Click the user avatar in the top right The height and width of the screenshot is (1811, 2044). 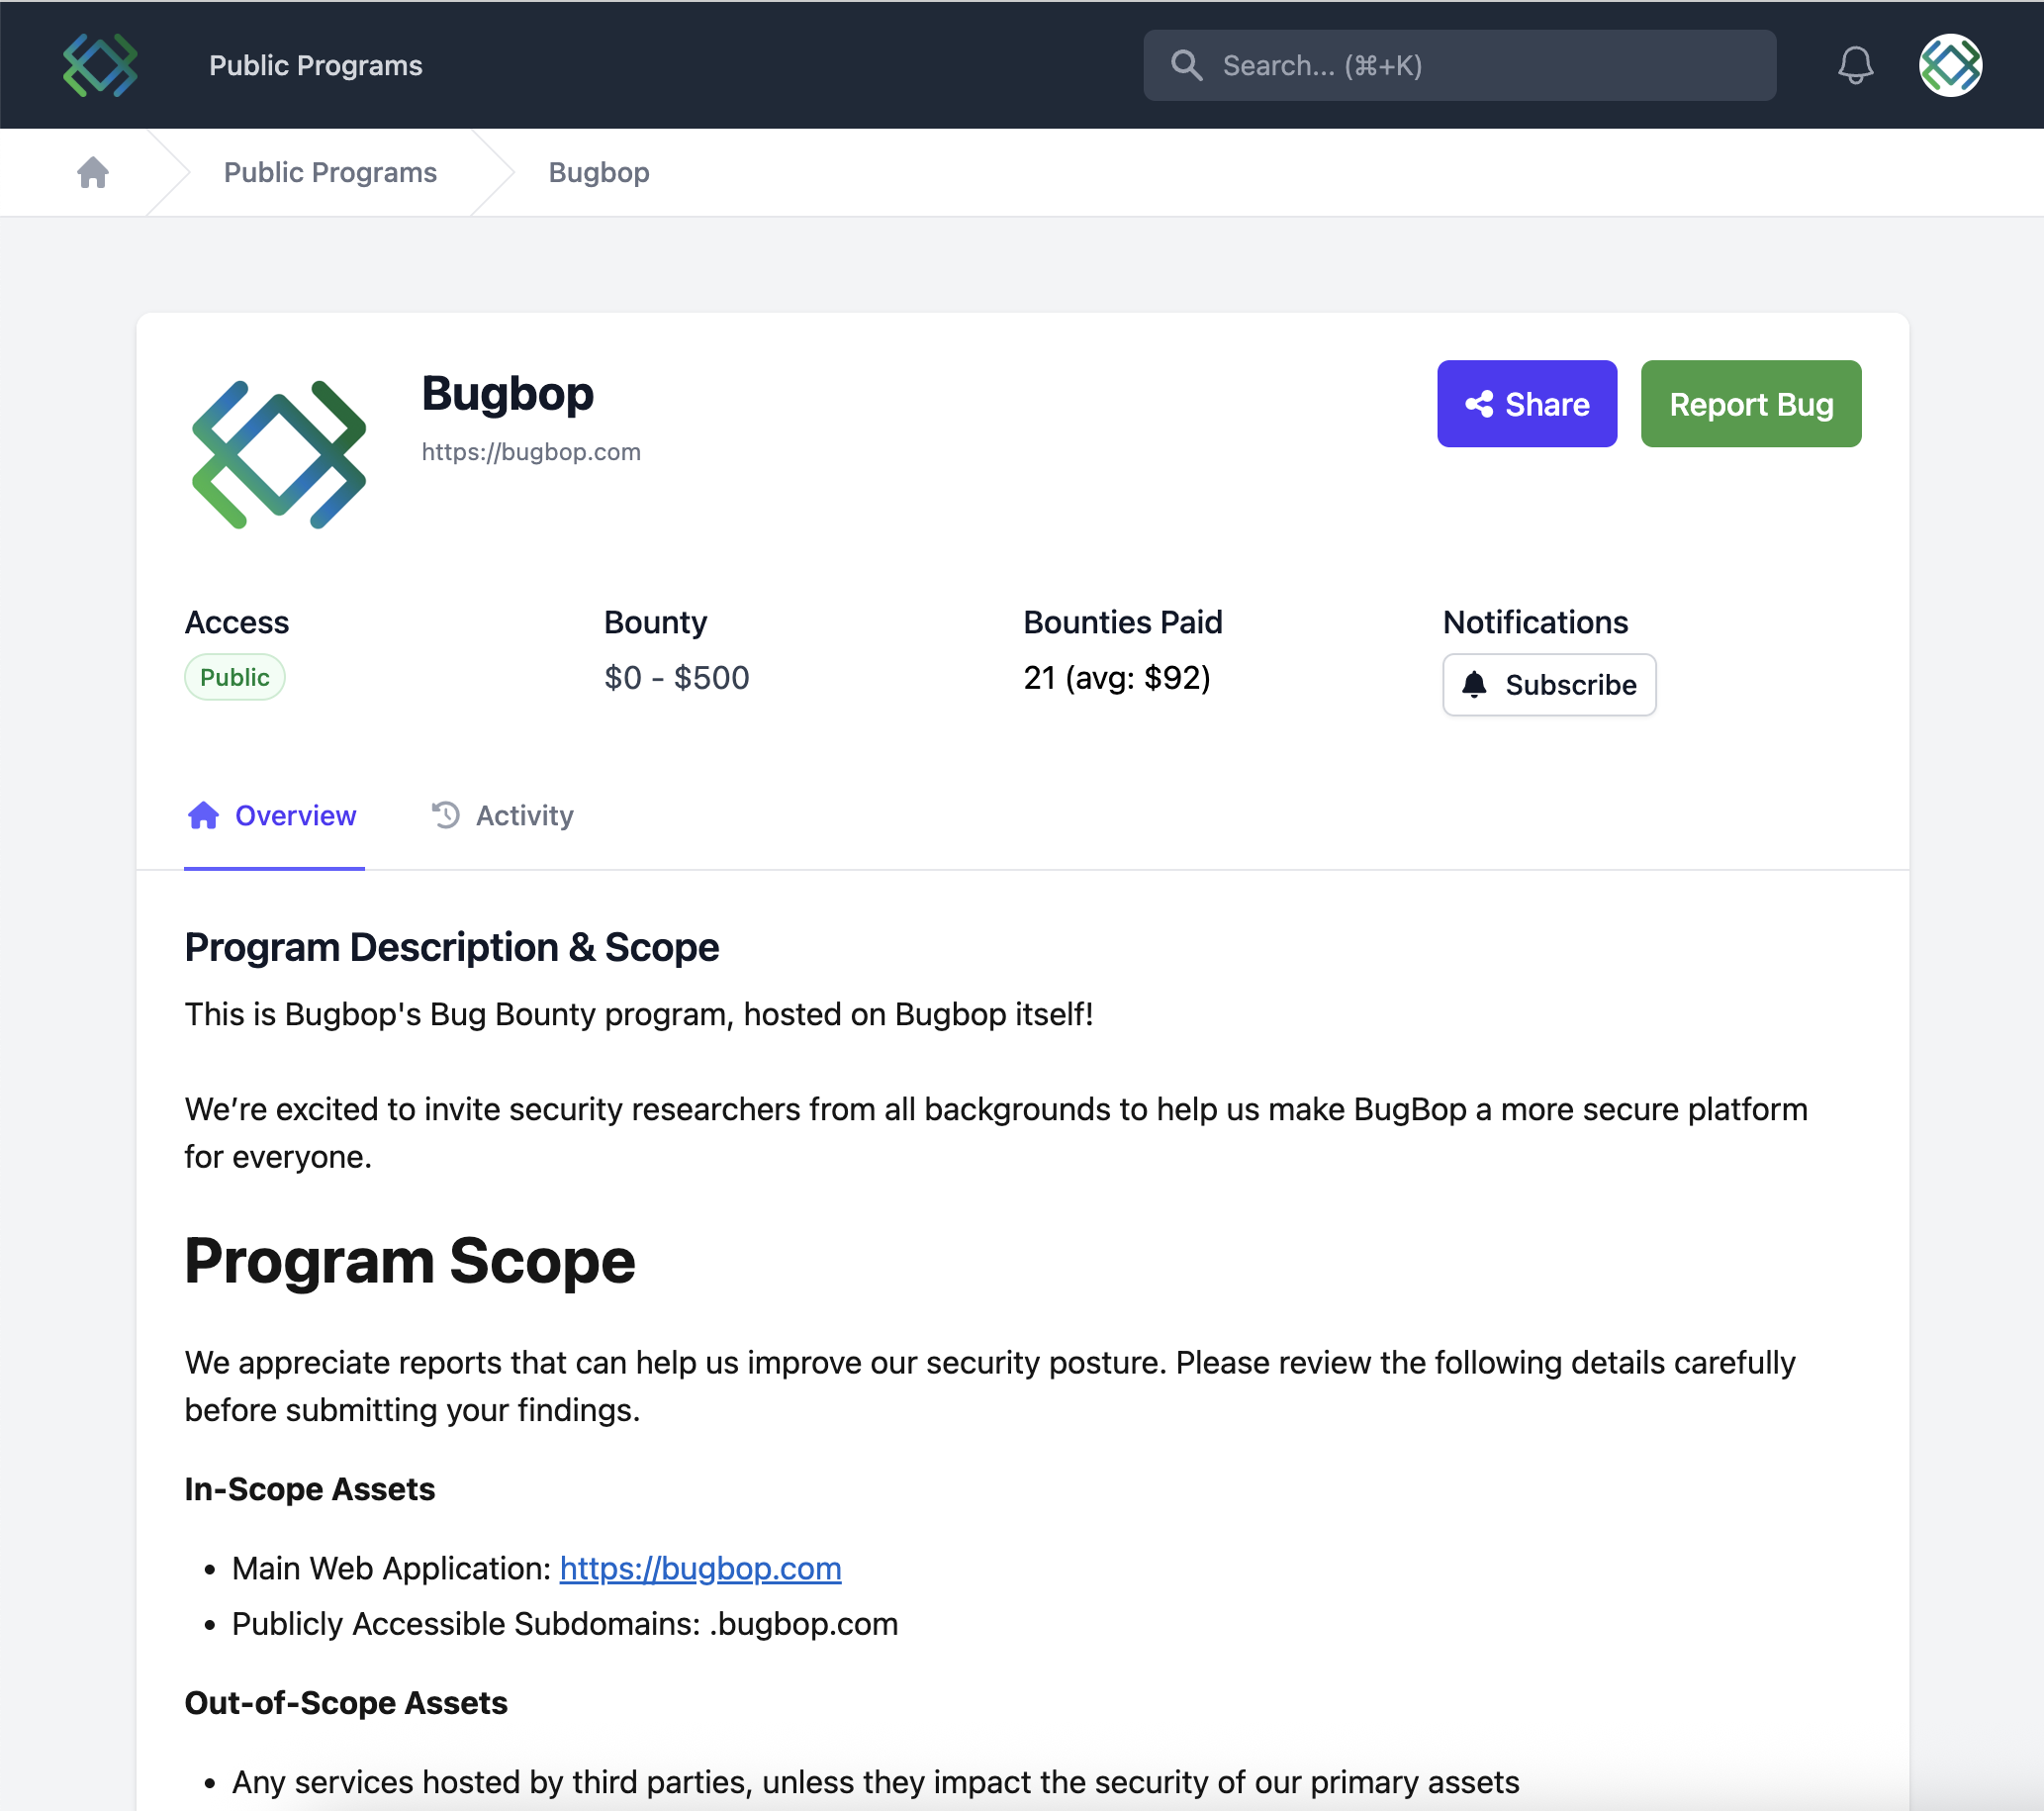click(x=1950, y=65)
